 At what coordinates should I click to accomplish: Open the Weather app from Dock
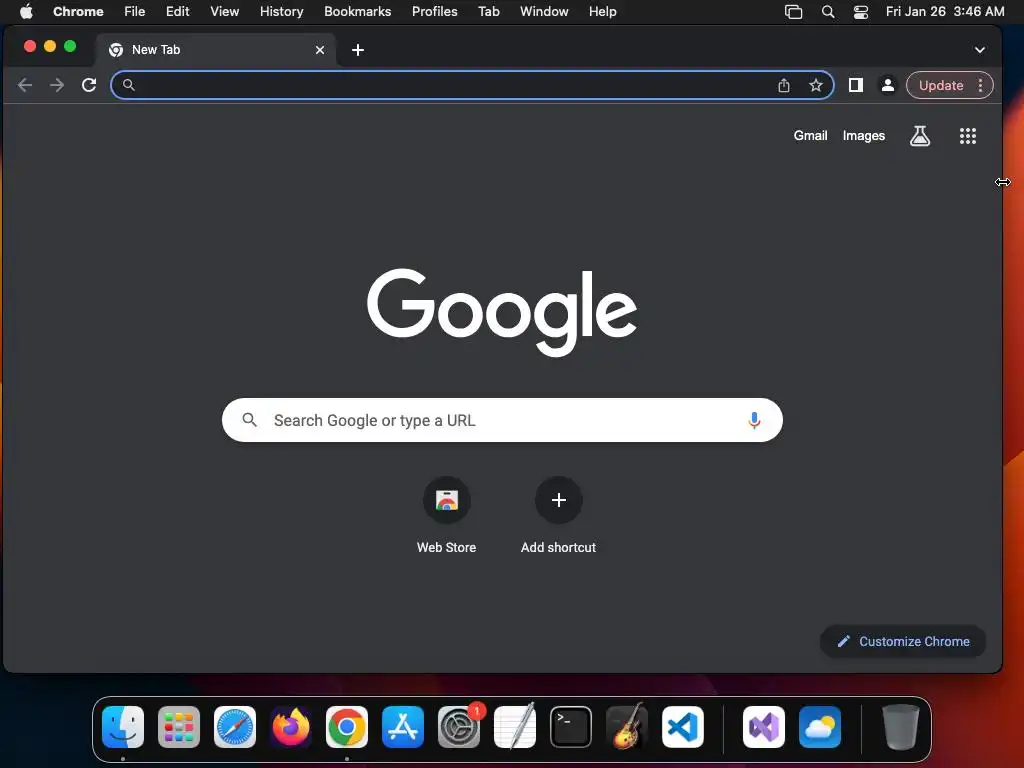tap(820, 727)
